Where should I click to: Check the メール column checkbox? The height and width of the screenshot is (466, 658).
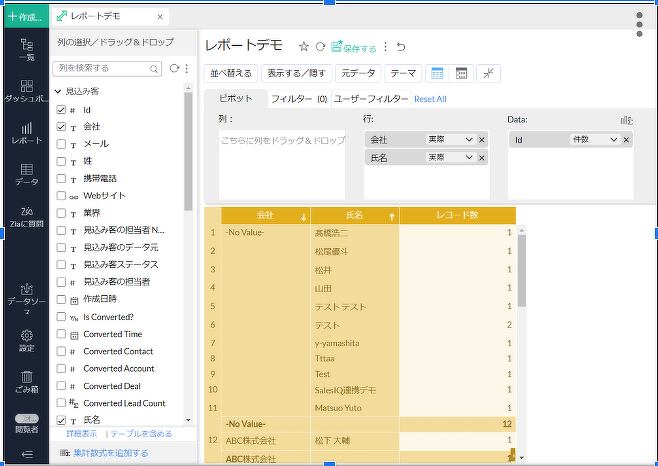coord(62,144)
